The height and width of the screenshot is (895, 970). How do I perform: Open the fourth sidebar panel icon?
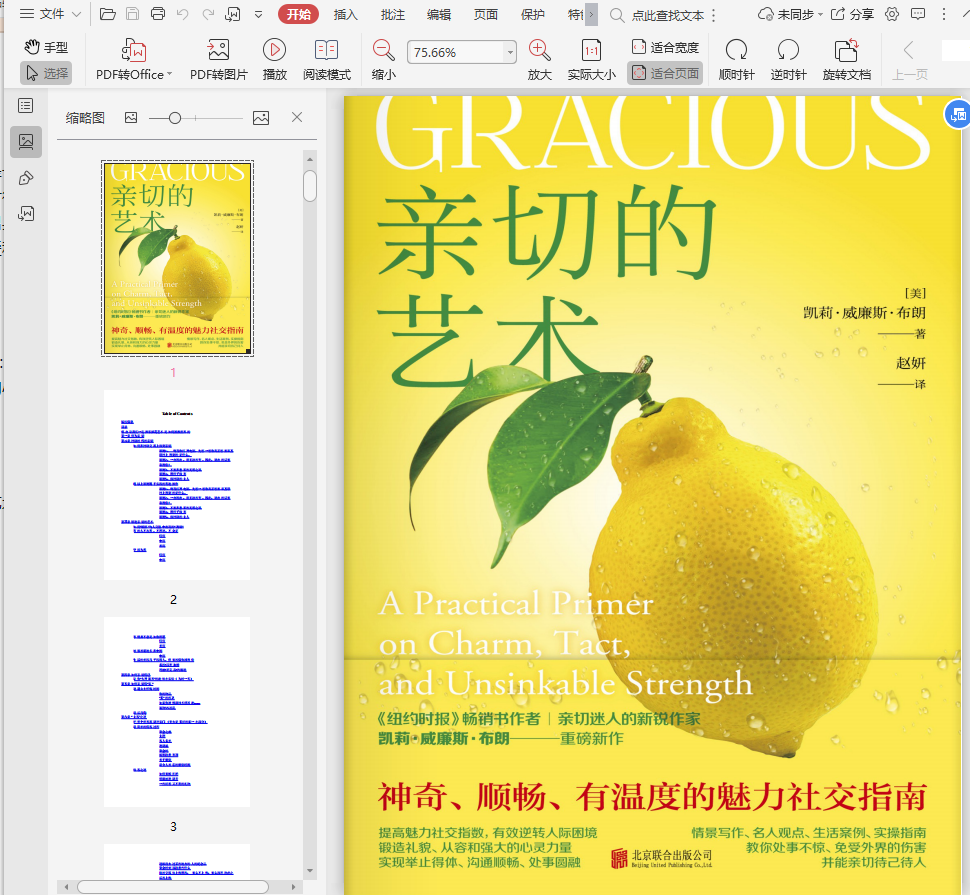click(x=26, y=213)
